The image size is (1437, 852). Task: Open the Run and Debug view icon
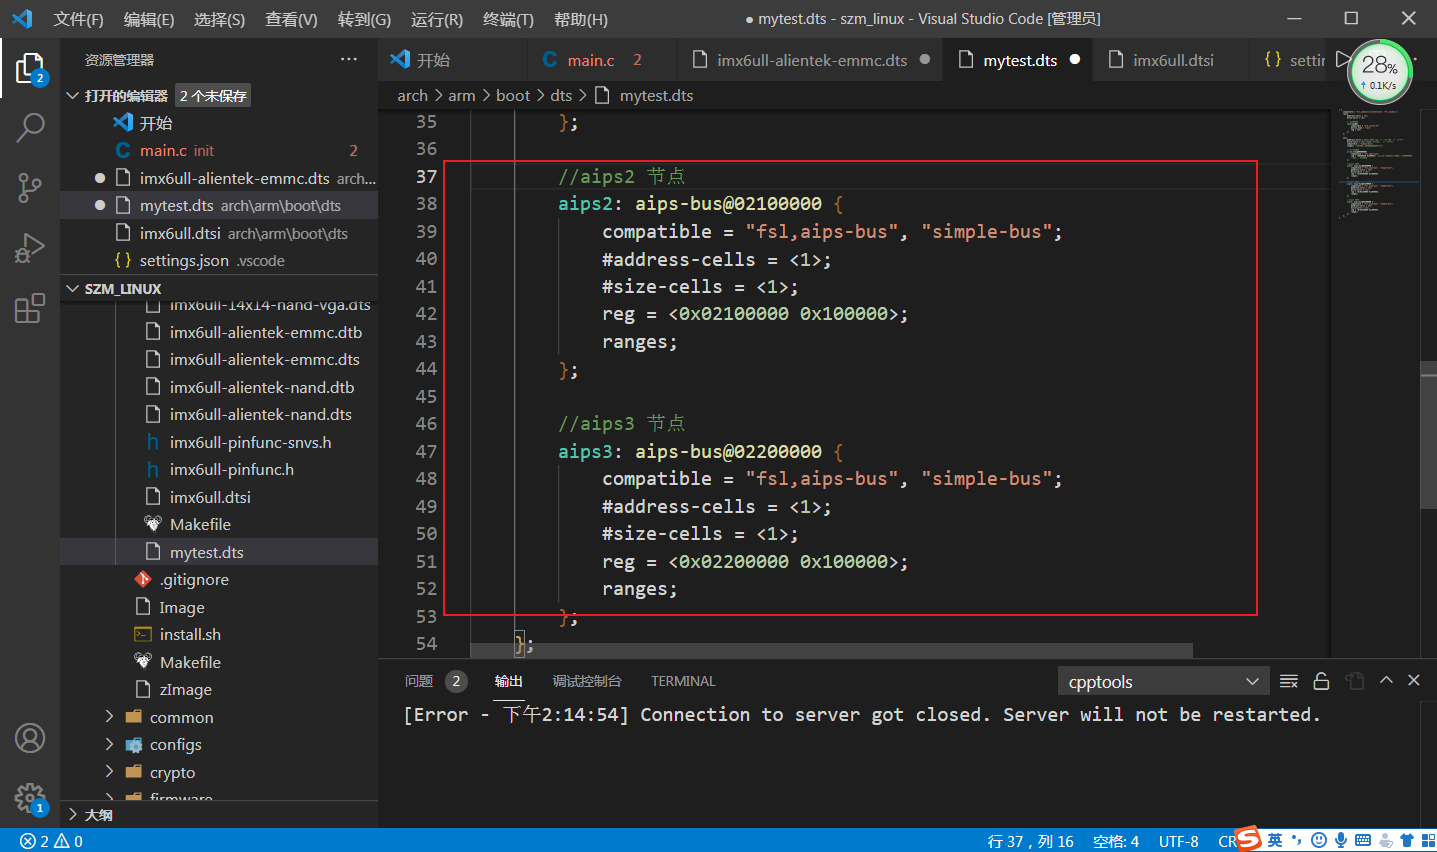(x=30, y=247)
